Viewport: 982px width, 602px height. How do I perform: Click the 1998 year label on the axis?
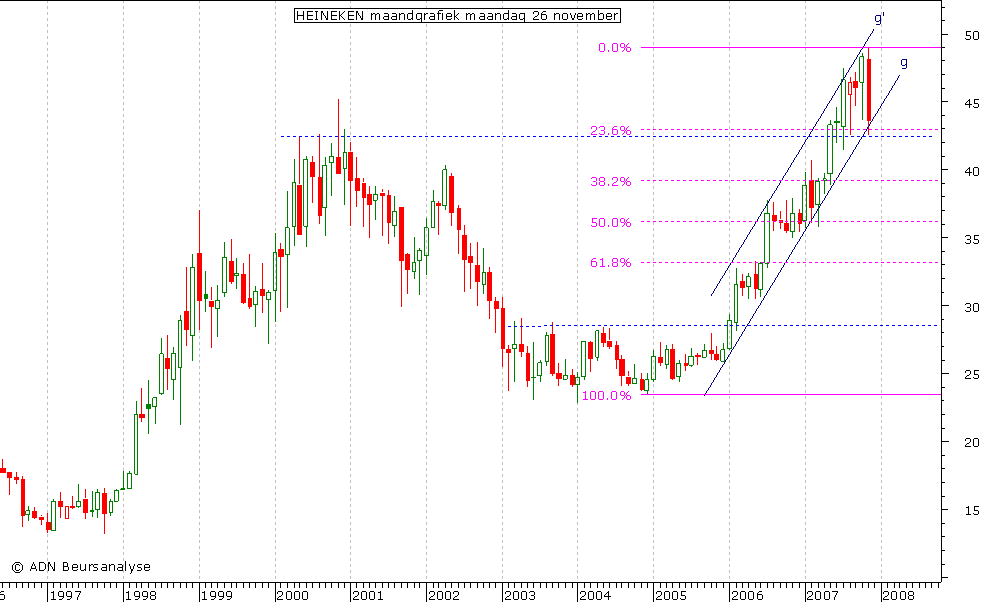click(x=141, y=595)
